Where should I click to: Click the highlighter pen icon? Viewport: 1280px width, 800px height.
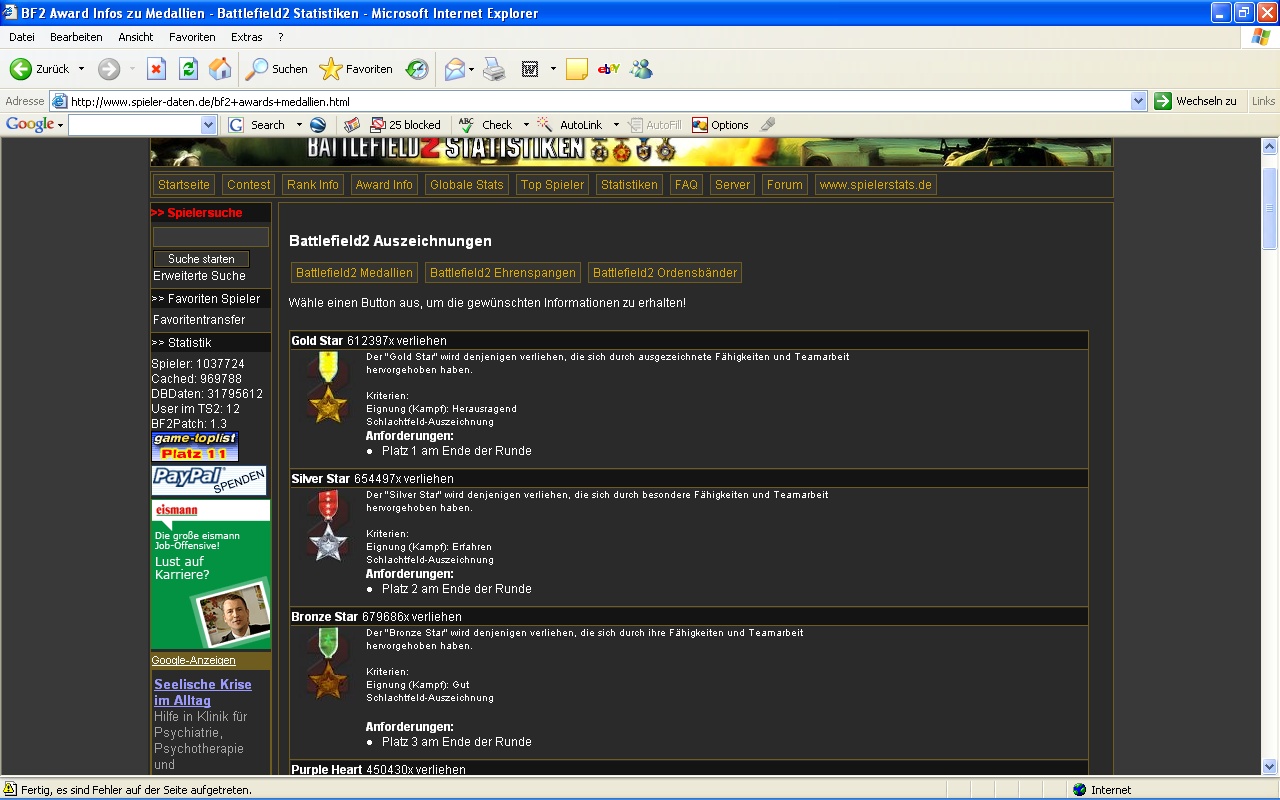(x=768, y=125)
